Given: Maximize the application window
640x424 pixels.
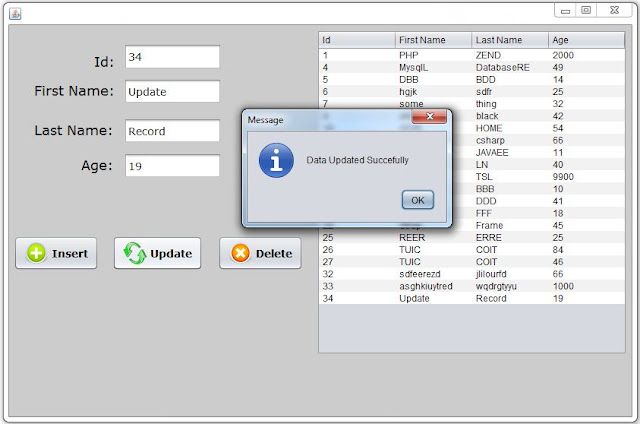Looking at the screenshot, I should point(586,11).
